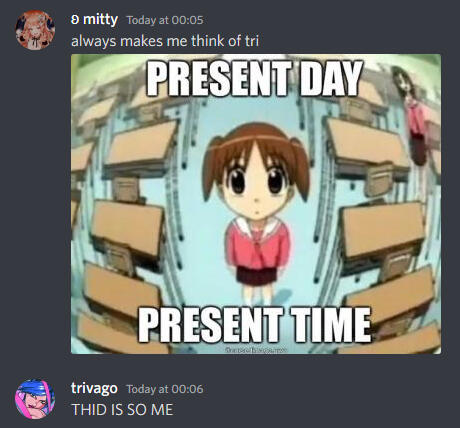Click the PRESENT TIME caption on the meme

[255, 325]
